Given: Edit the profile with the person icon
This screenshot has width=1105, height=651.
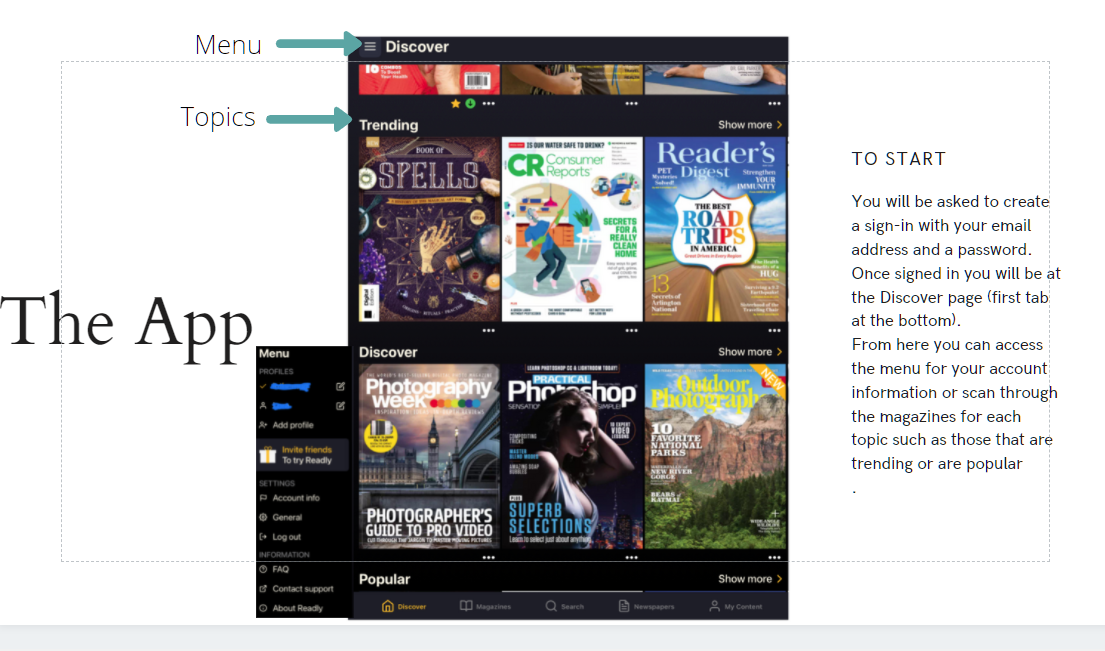Looking at the screenshot, I should (x=340, y=406).
